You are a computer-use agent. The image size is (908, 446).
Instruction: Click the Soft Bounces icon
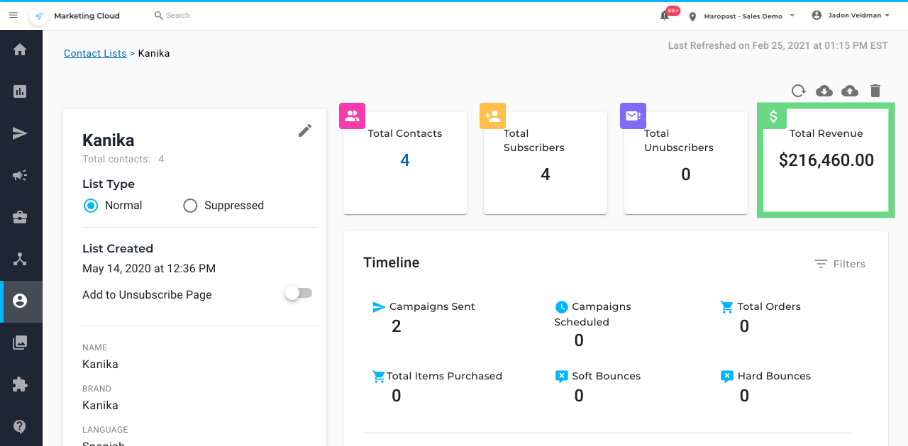(x=561, y=376)
